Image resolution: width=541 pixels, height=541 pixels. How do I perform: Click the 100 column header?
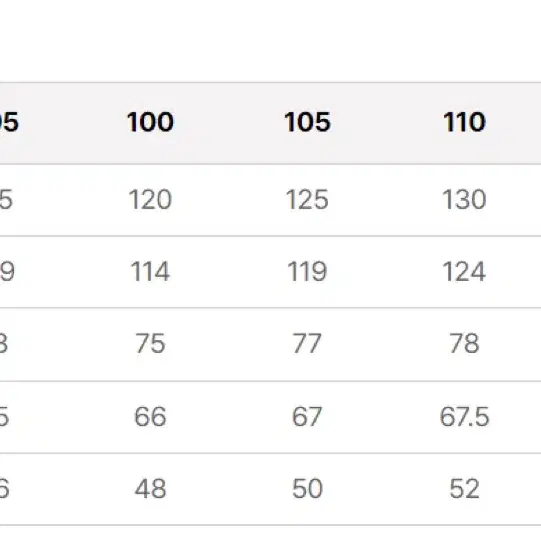[150, 122]
